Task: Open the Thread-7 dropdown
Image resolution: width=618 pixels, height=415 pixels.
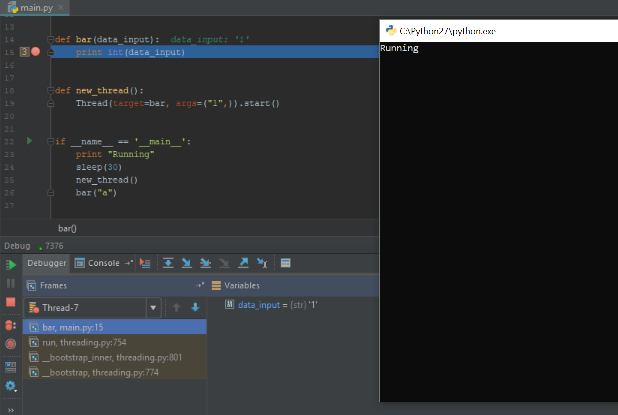Action: [153, 307]
